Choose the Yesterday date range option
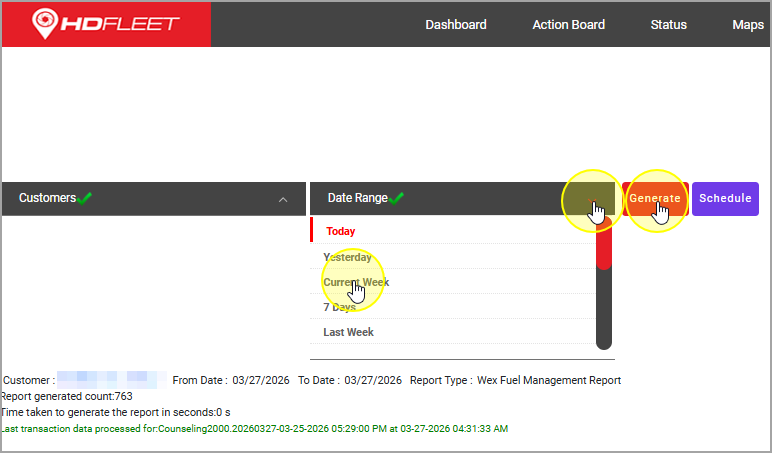Image resolution: width=772 pixels, height=453 pixels. (x=347, y=257)
